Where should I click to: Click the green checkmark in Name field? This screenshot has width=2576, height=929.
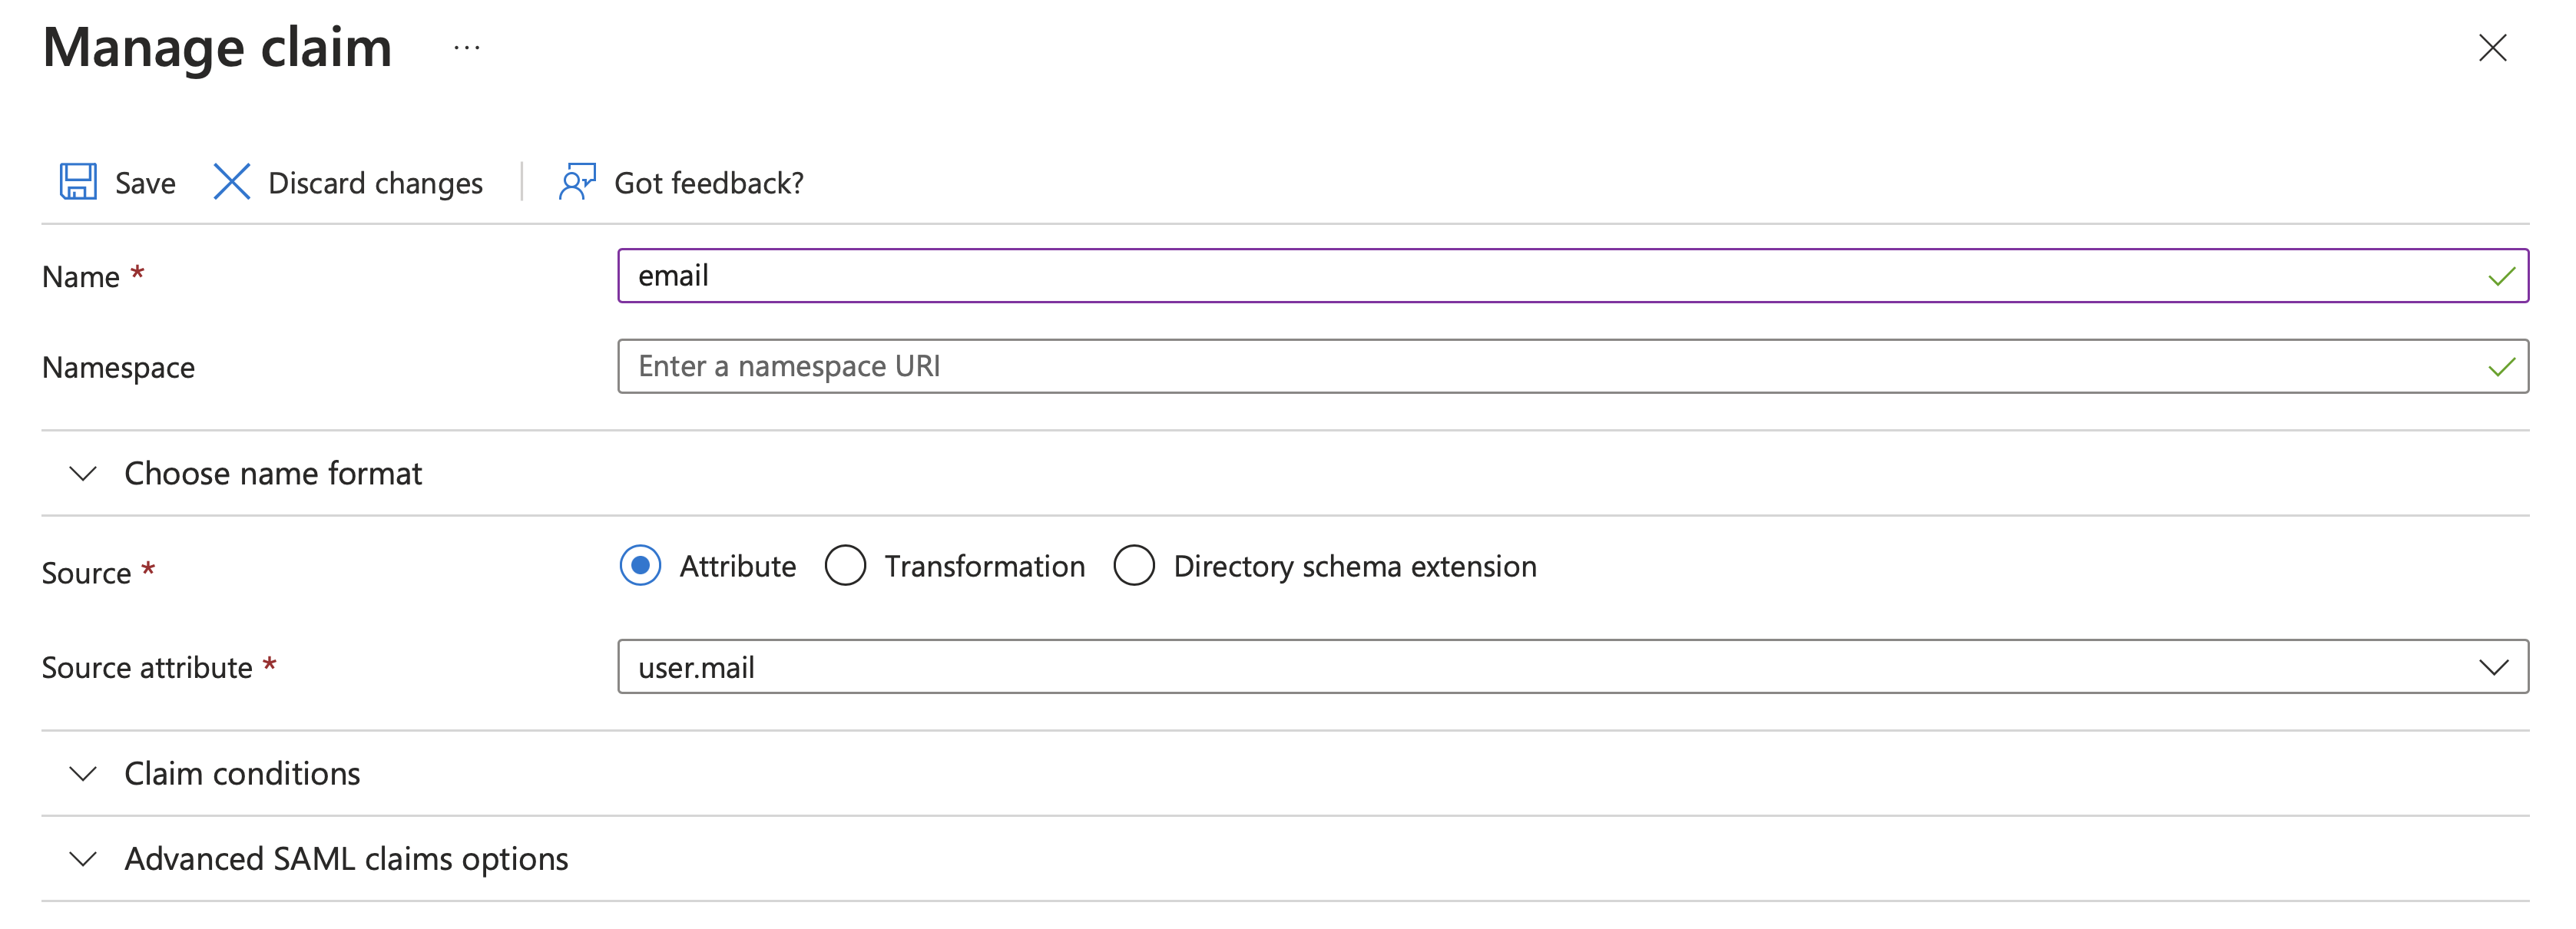coord(2501,277)
